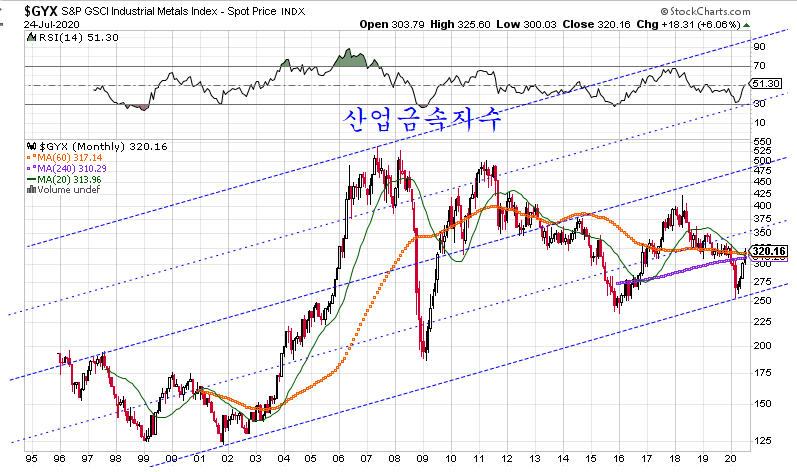Click the 475 price axis label

[x=762, y=171]
